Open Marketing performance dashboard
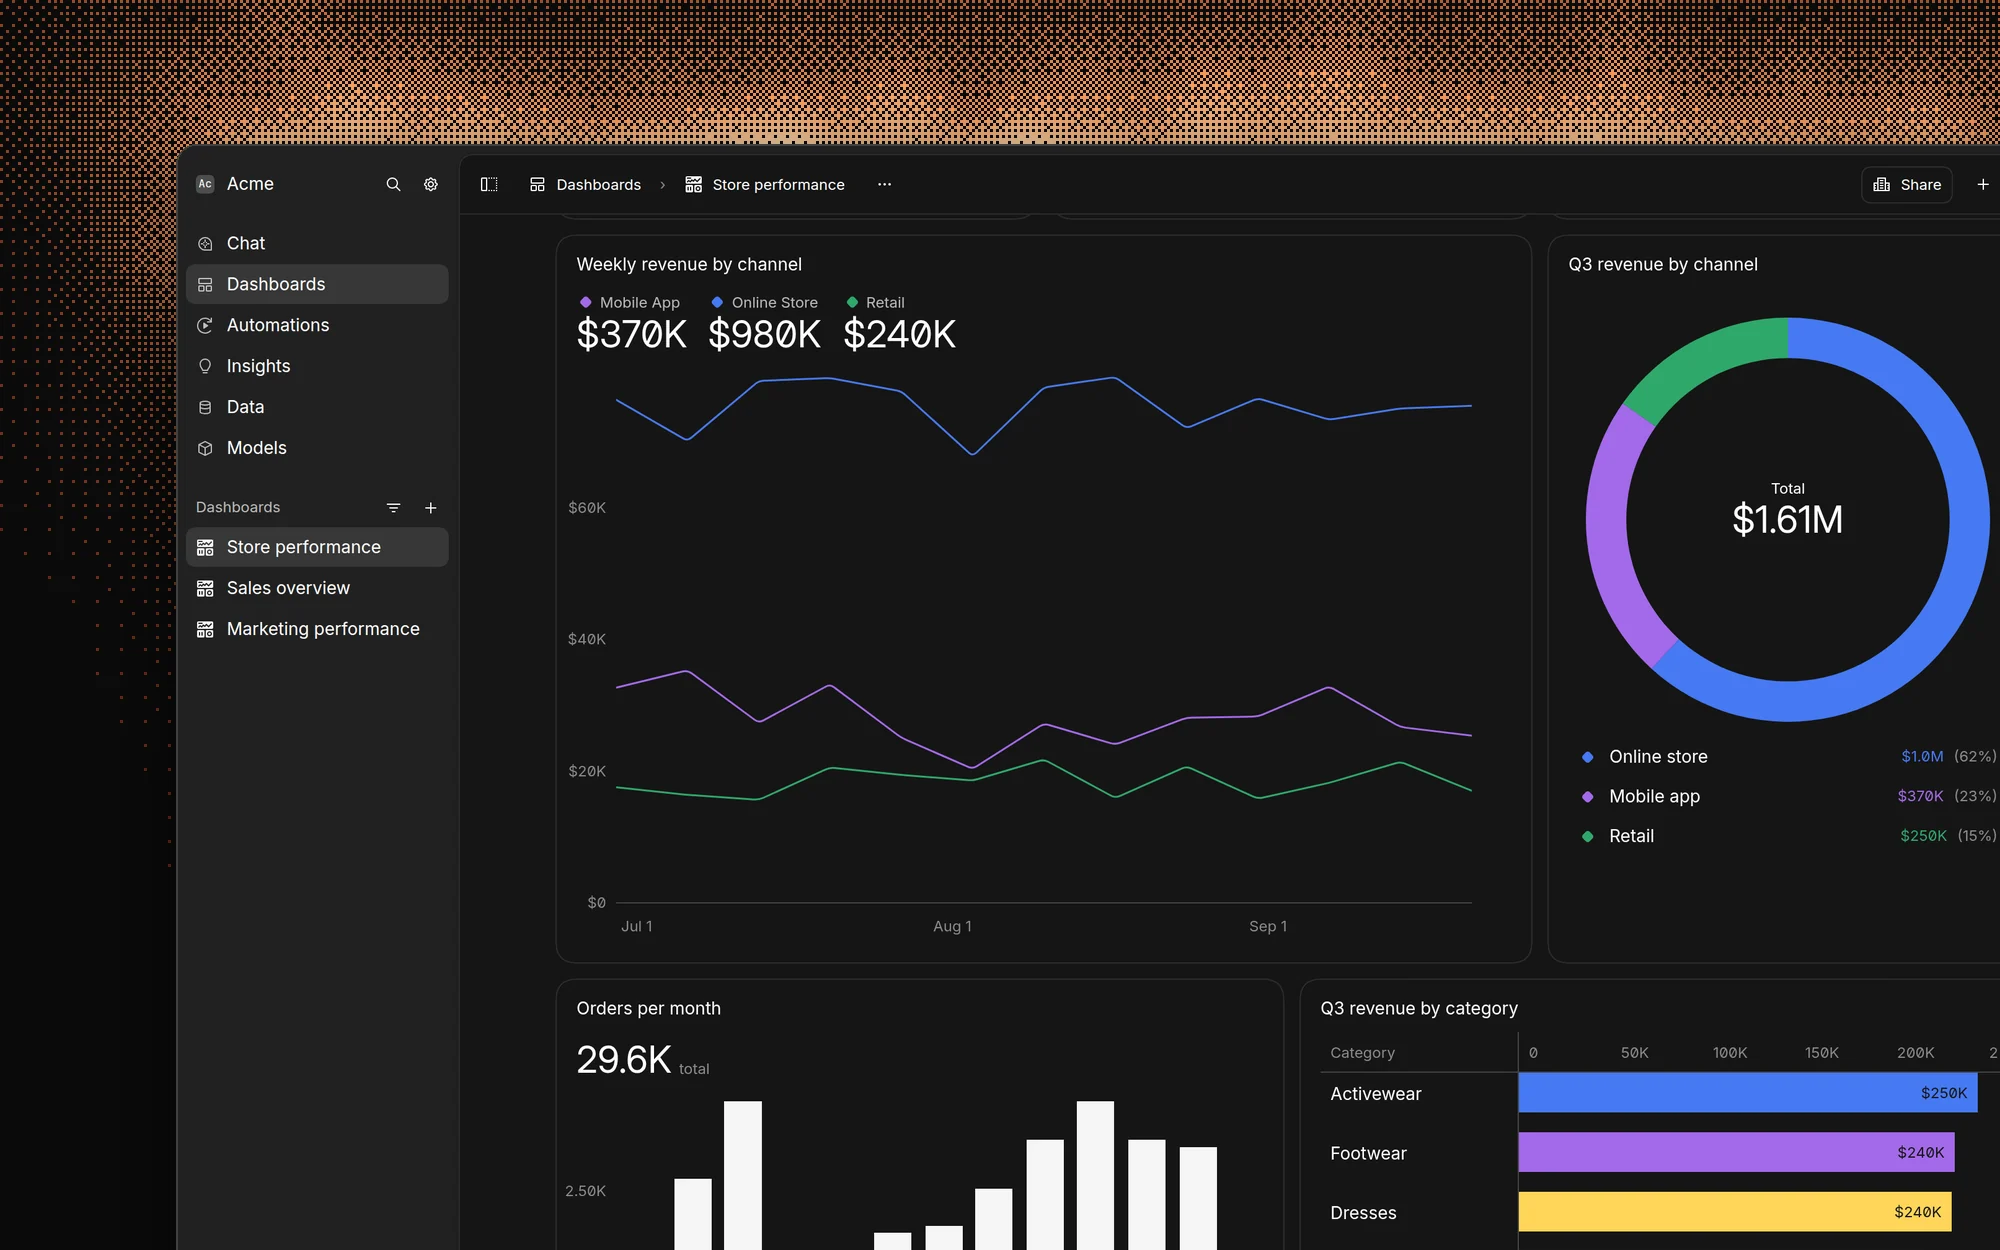 [x=317, y=629]
